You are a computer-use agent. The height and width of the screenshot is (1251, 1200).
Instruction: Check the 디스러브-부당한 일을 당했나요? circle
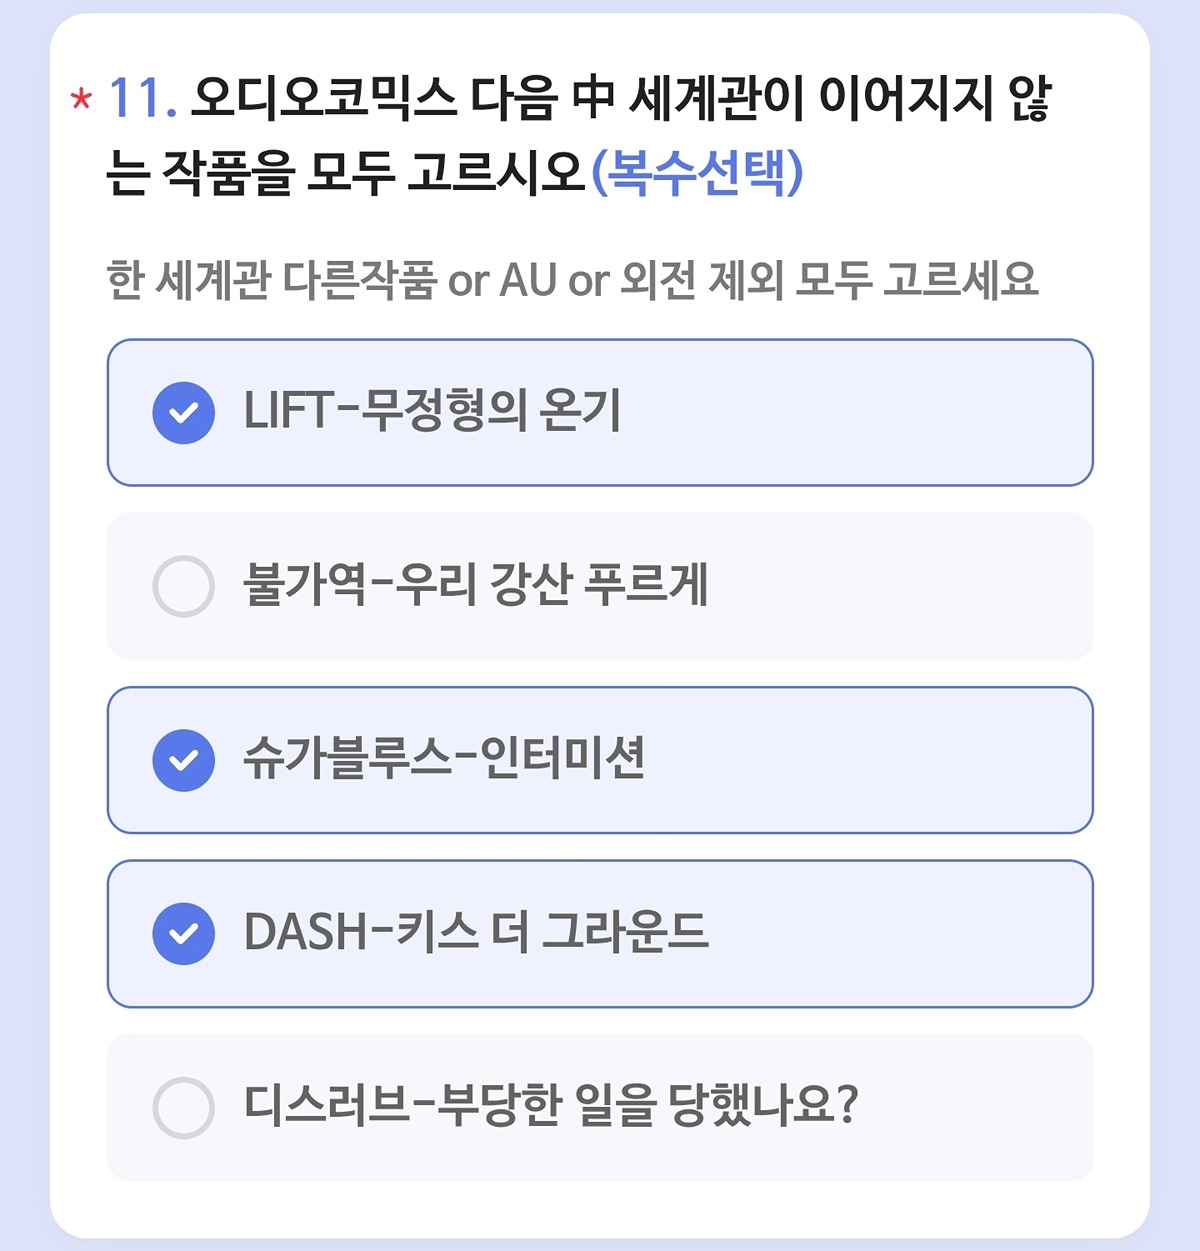point(183,1107)
